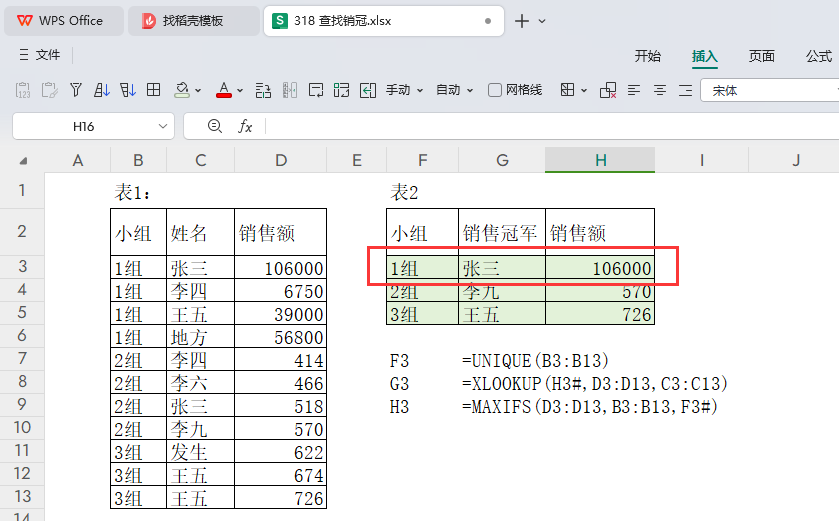This screenshot has height=521, width=839.
Task: Click the select-all corner triangle
Action: [x=23, y=160]
